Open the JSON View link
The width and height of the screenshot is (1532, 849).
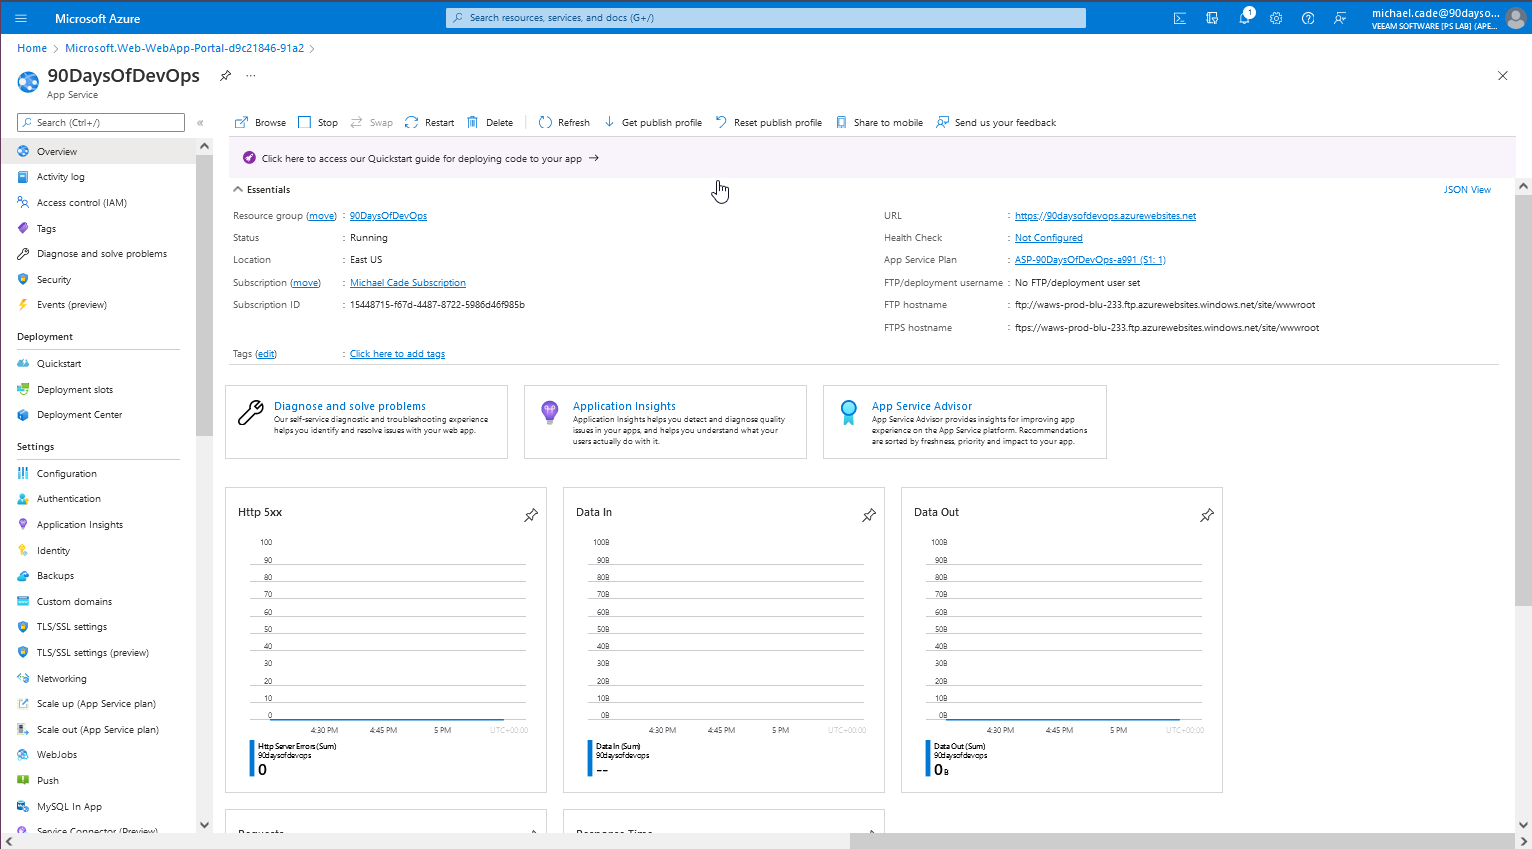tap(1467, 189)
